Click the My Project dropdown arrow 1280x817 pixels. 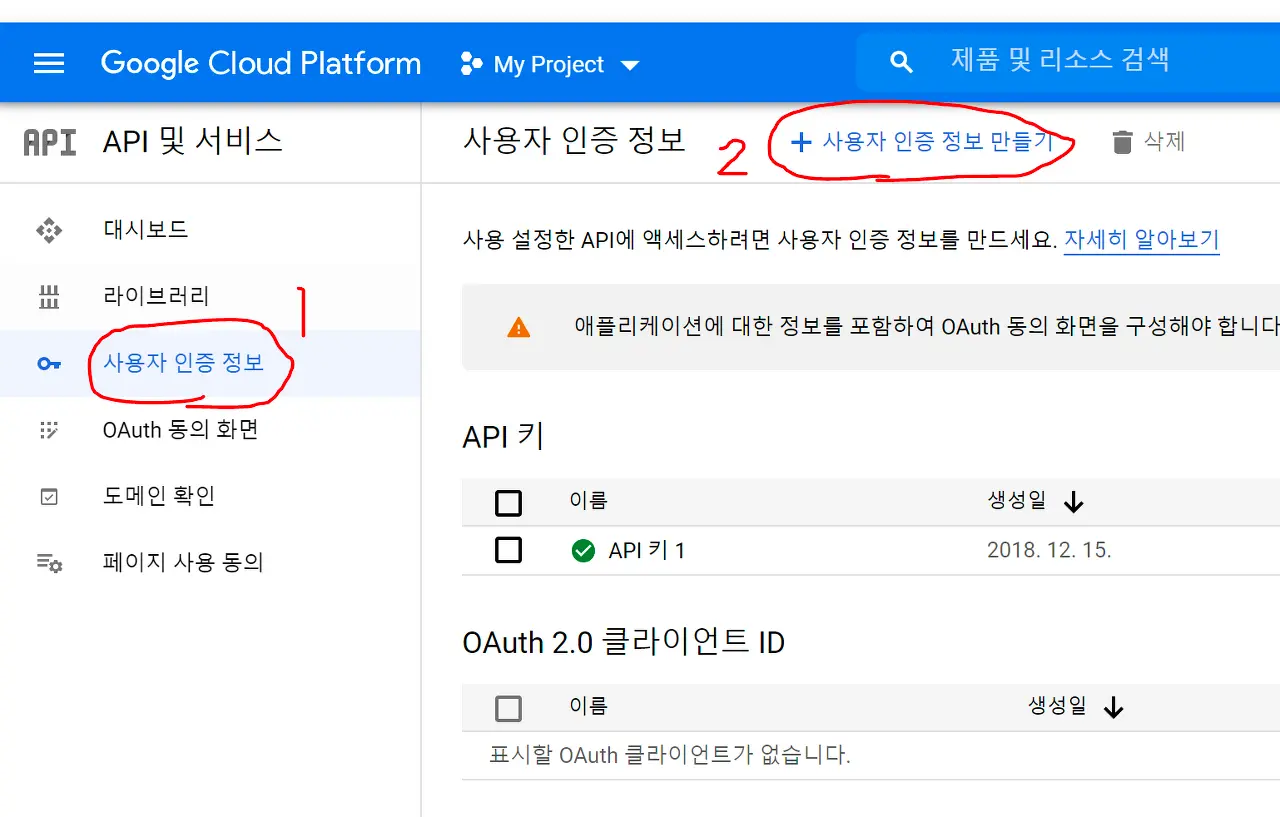coord(630,66)
